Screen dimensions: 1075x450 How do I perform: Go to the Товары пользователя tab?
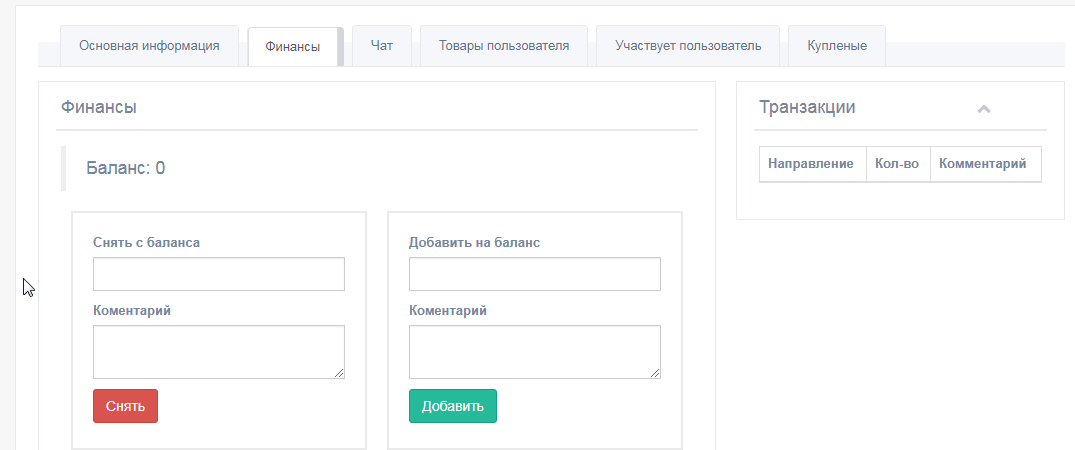504,46
